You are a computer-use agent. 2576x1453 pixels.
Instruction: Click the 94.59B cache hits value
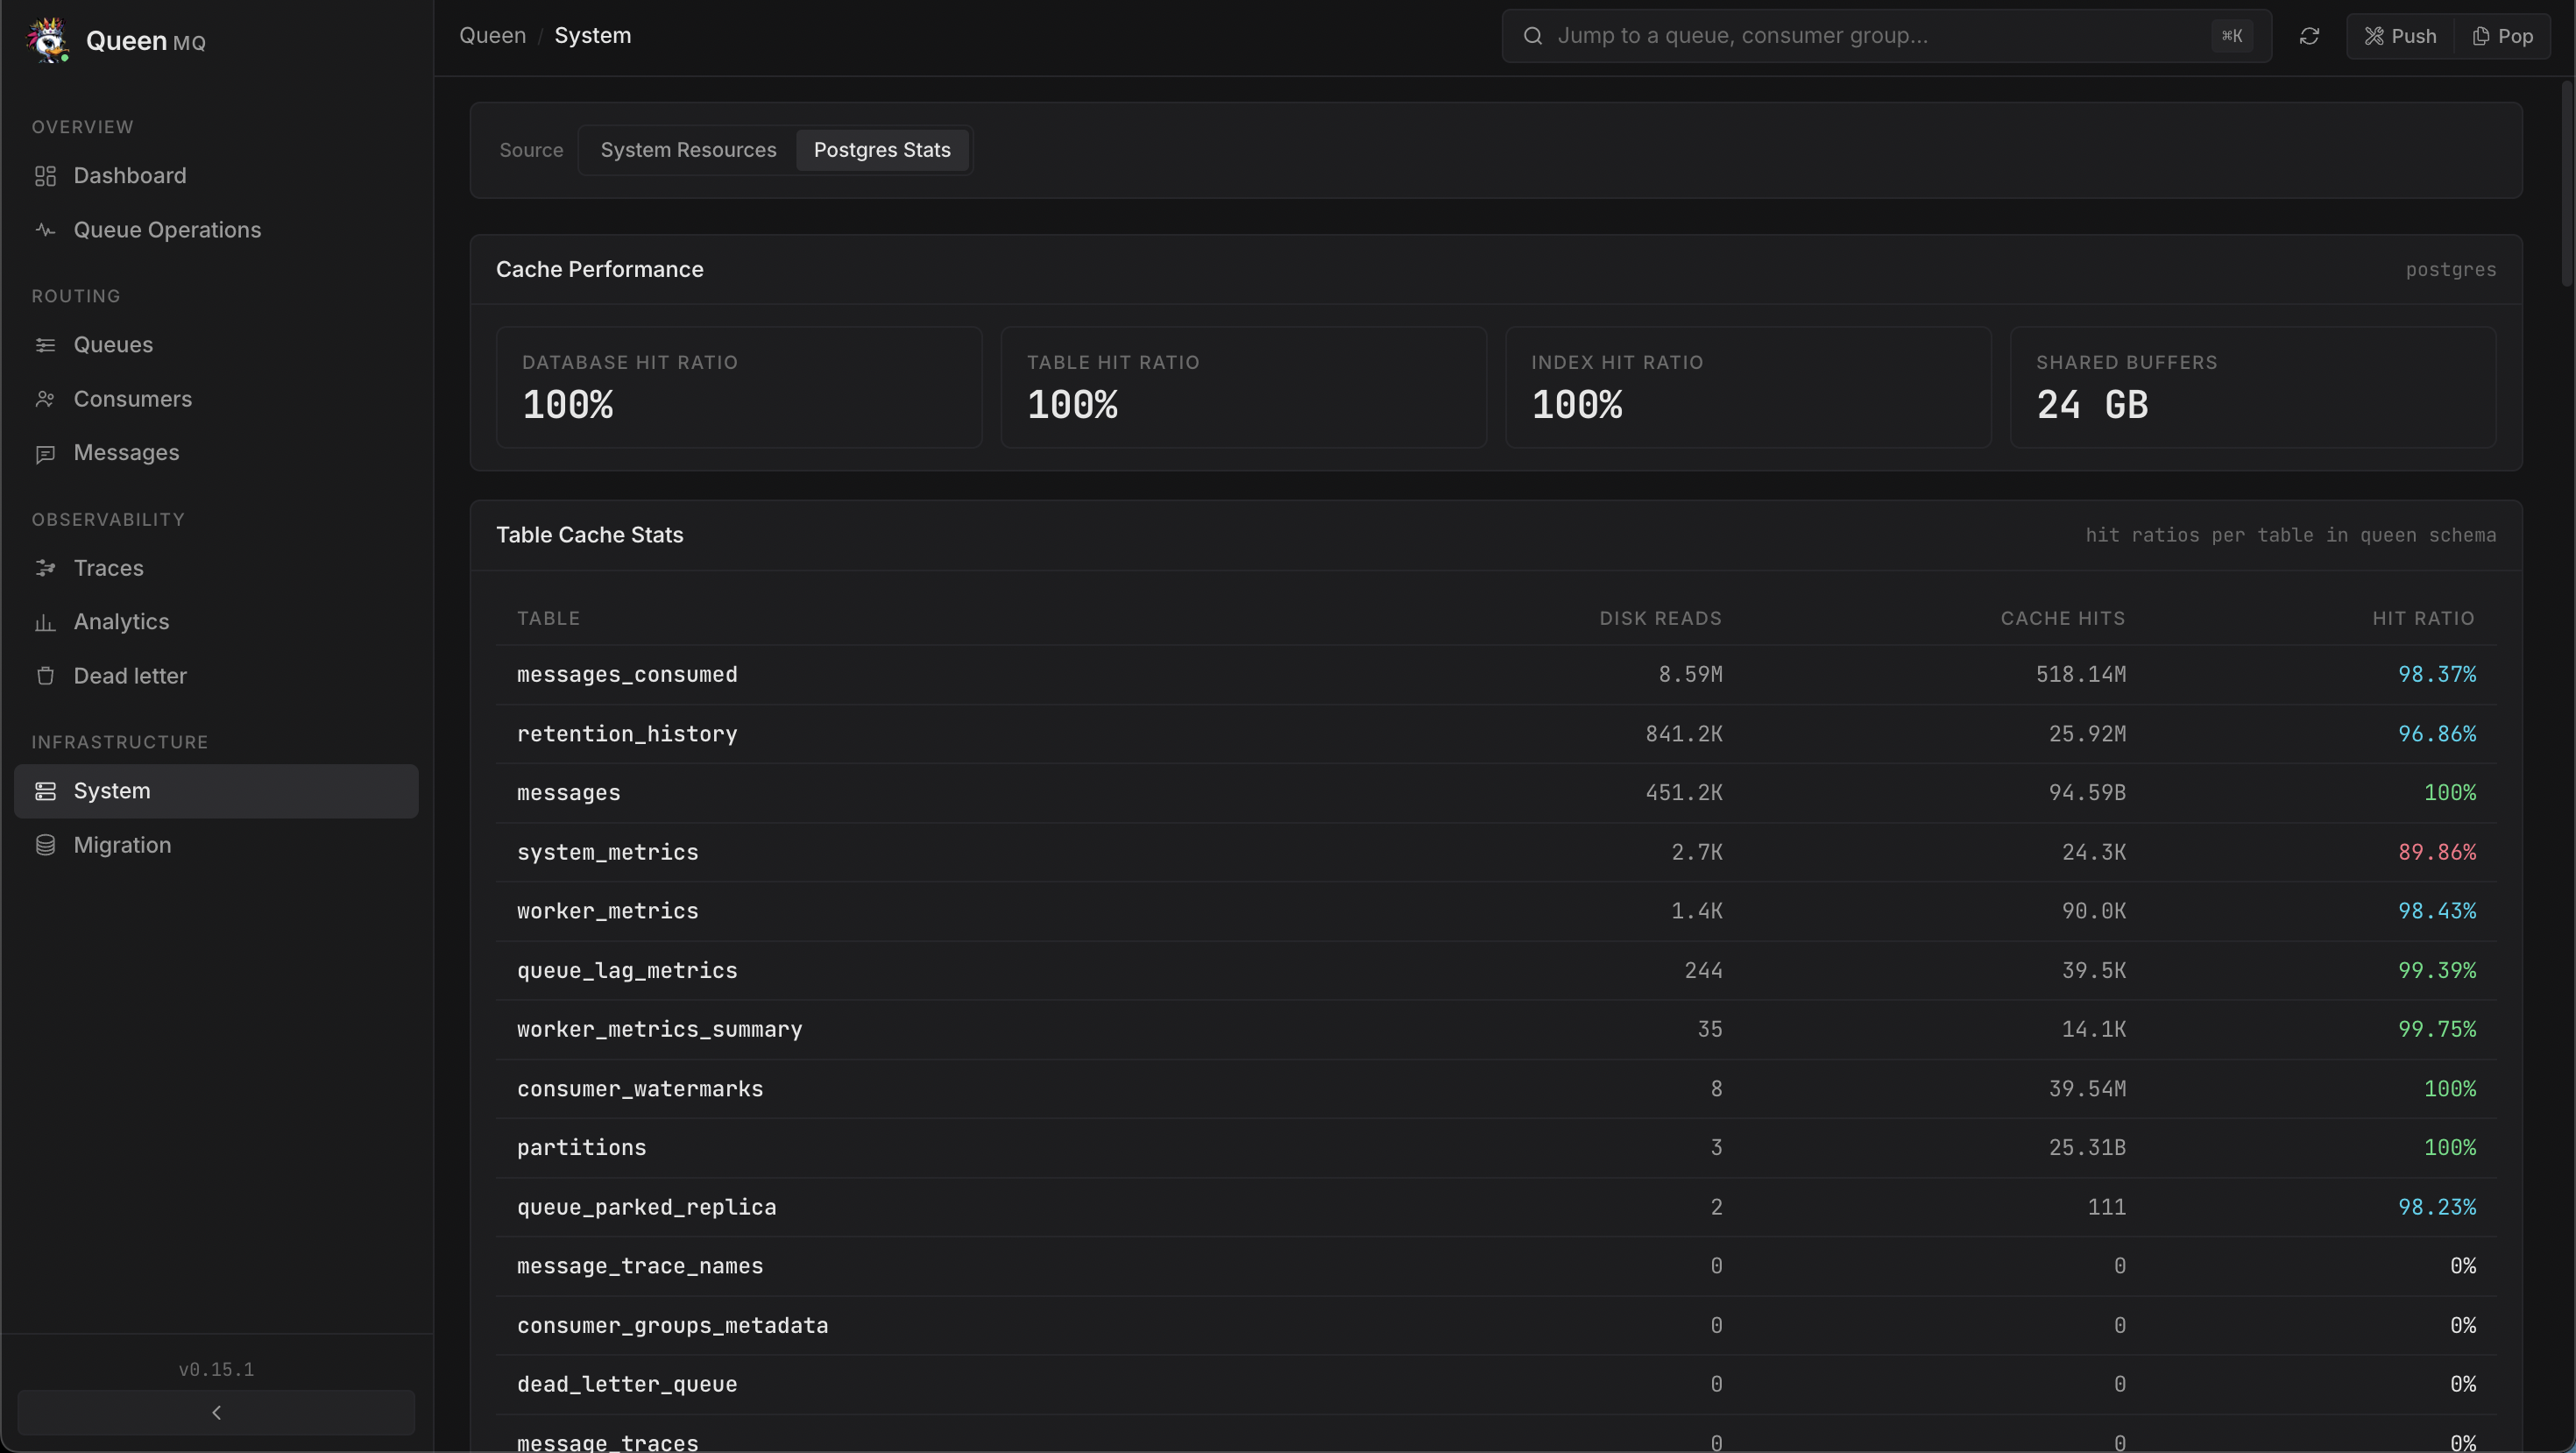click(x=2087, y=793)
